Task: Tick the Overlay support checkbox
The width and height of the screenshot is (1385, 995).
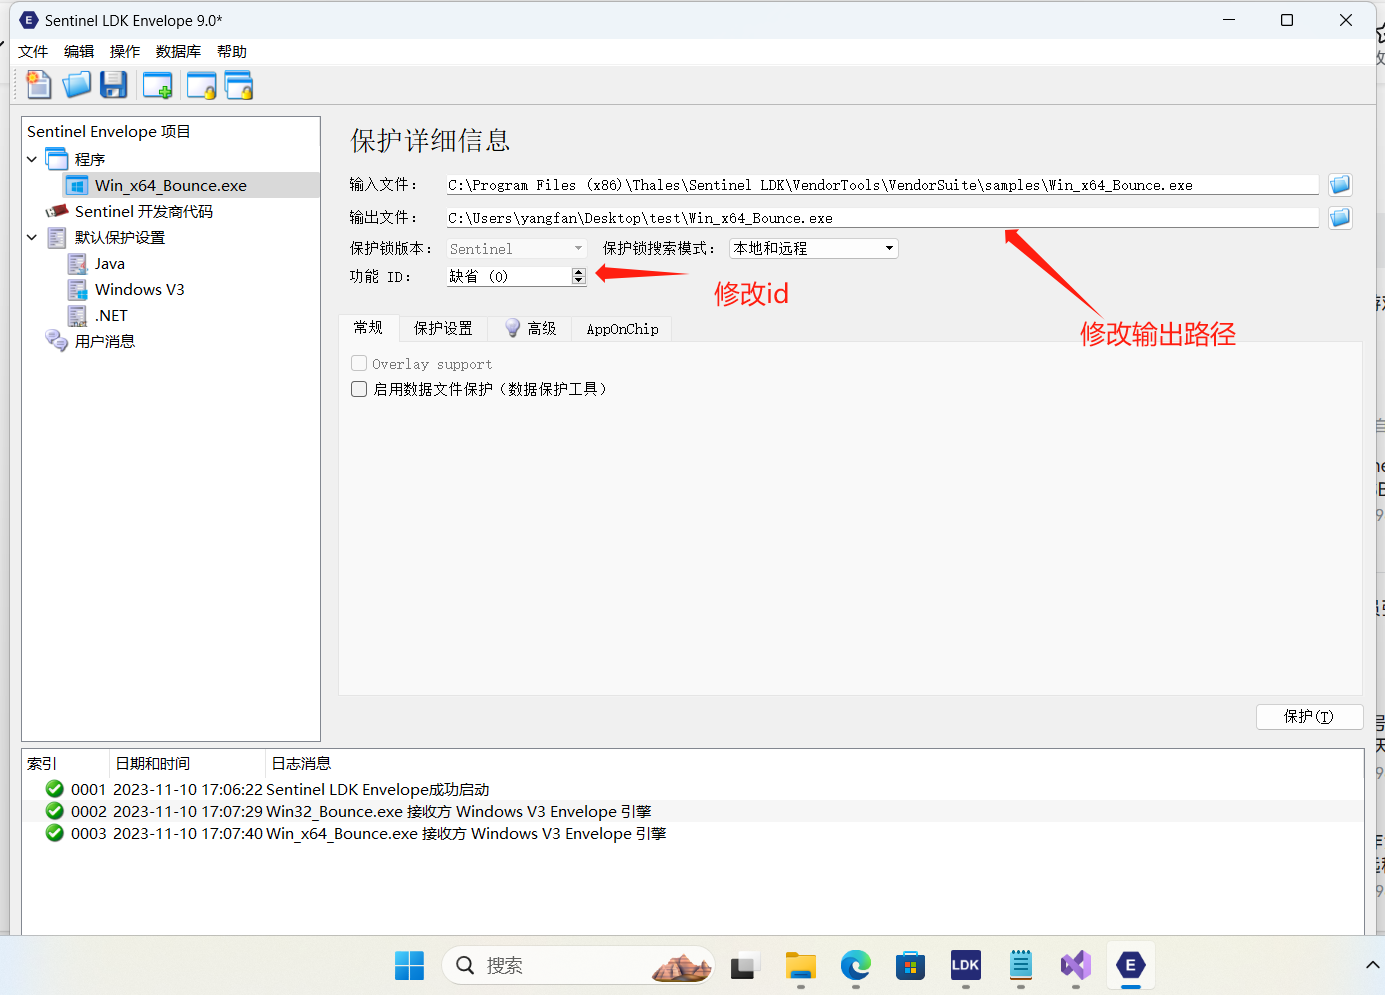Action: click(359, 364)
